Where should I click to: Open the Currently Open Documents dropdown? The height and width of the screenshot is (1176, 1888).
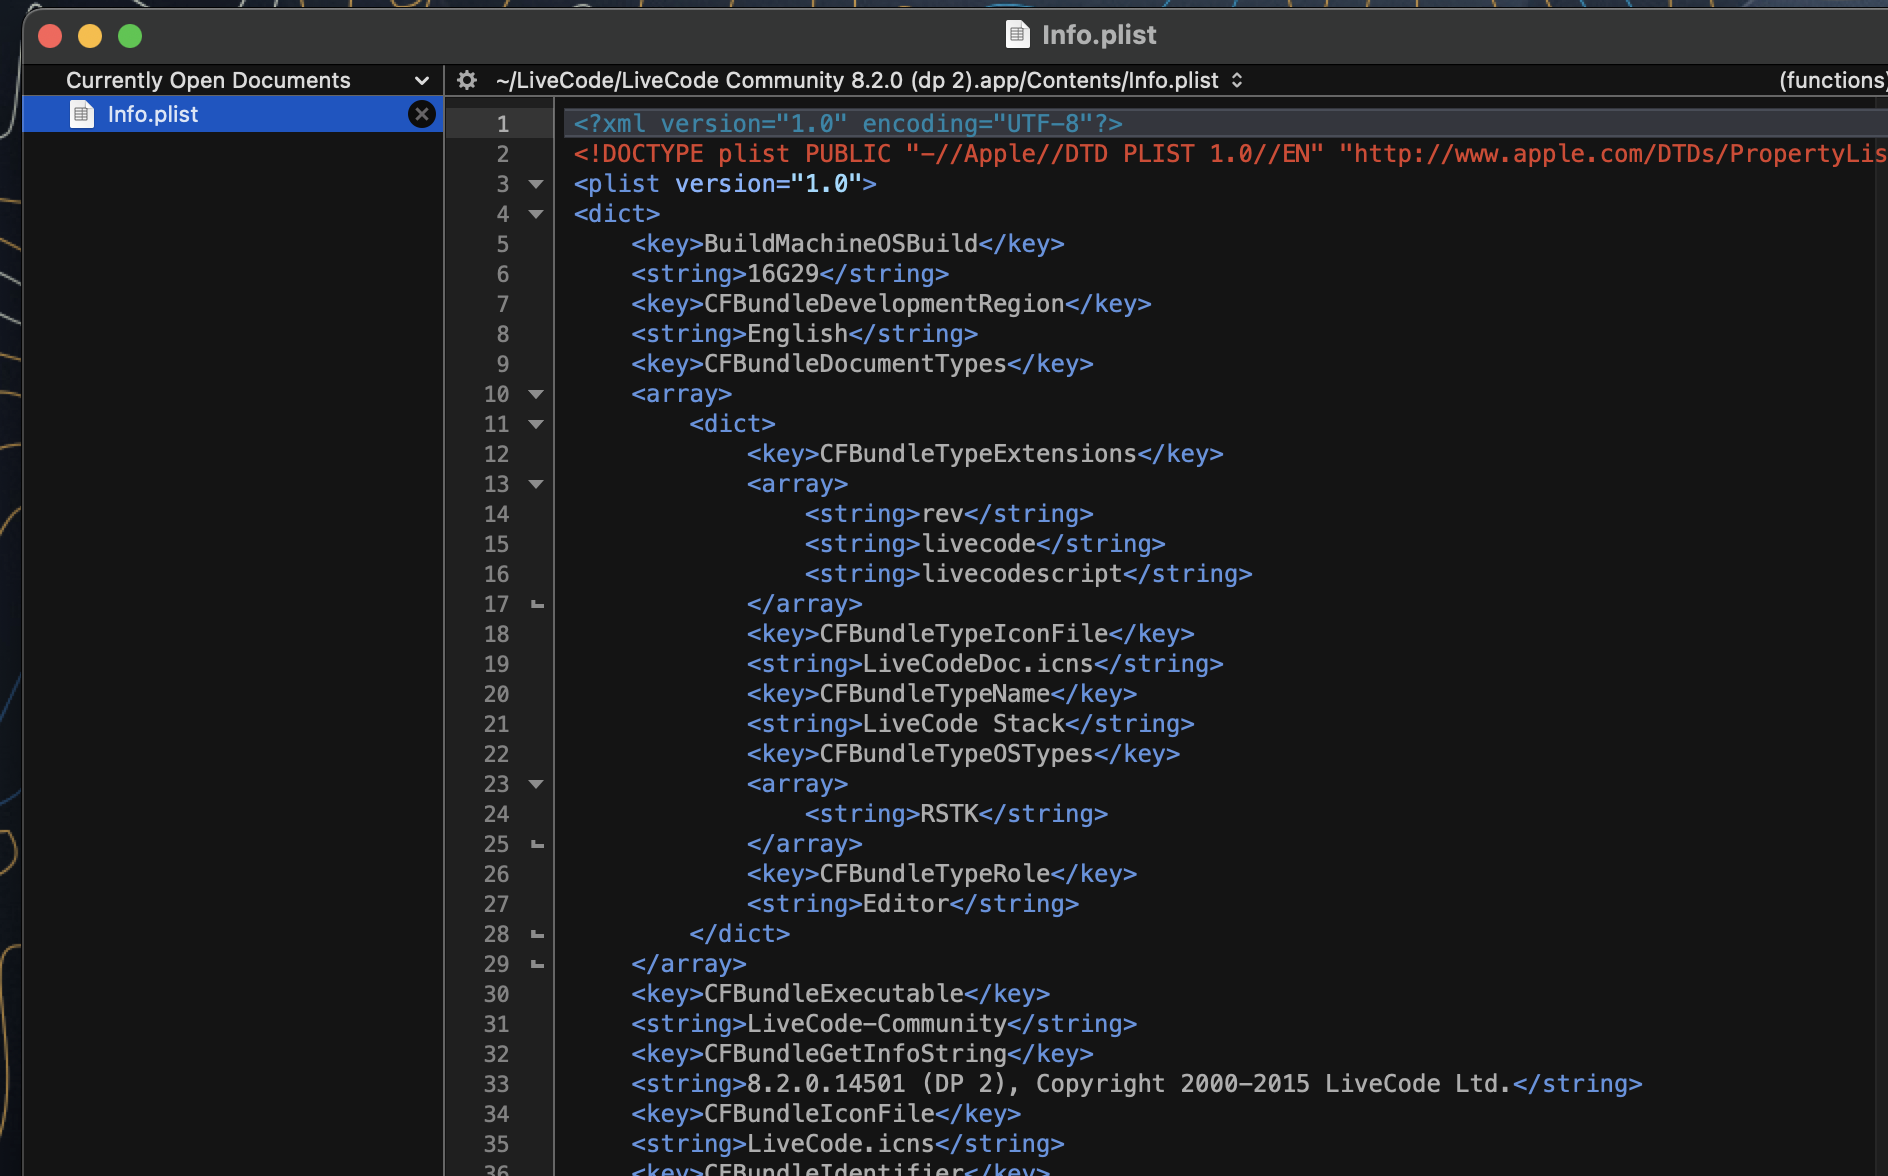[247, 80]
